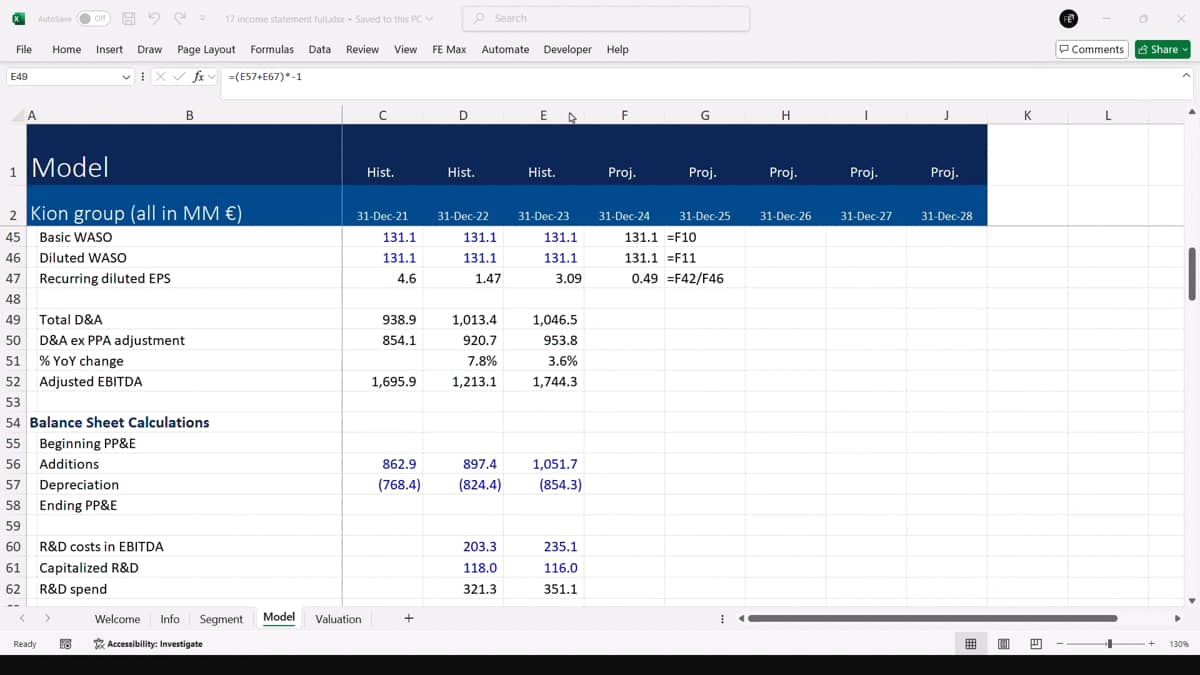Click the vertical scrollbar thumb
This screenshot has height=675, width=1200.
click(1190, 275)
